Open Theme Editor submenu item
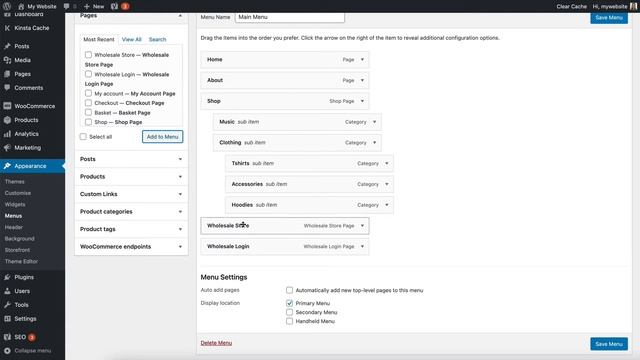 [x=21, y=261]
